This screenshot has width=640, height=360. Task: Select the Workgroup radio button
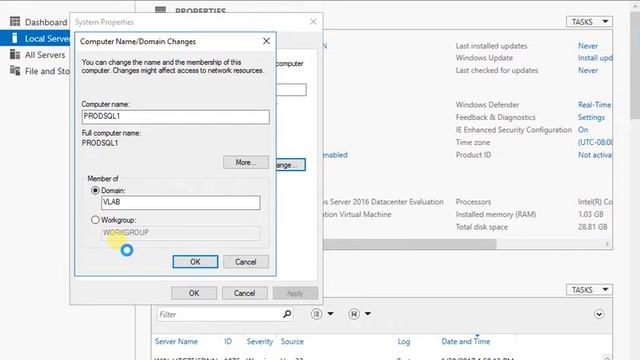tap(95, 220)
